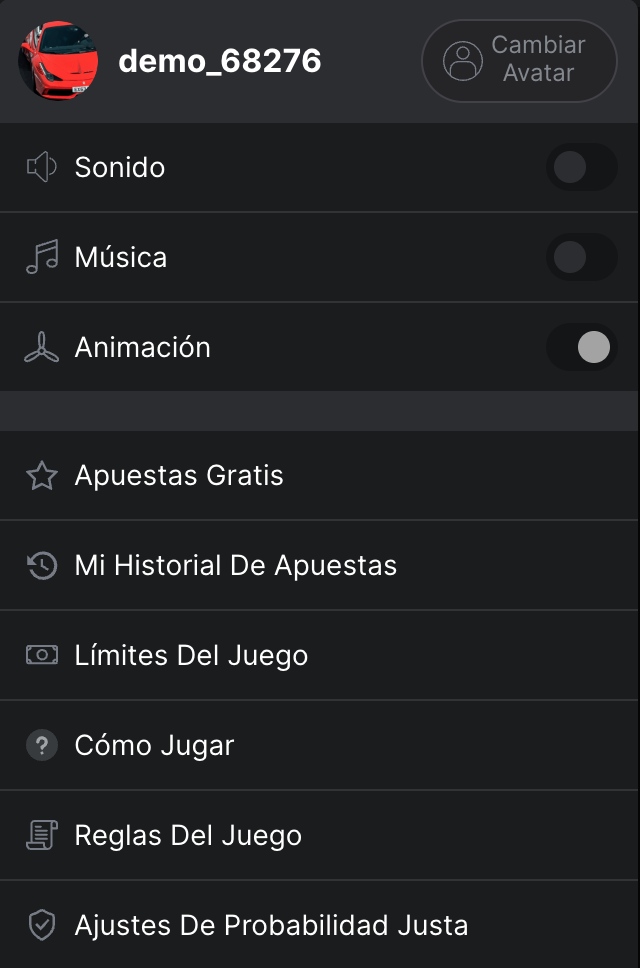
Task: Disable the Animación toggle
Action: pos(581,347)
